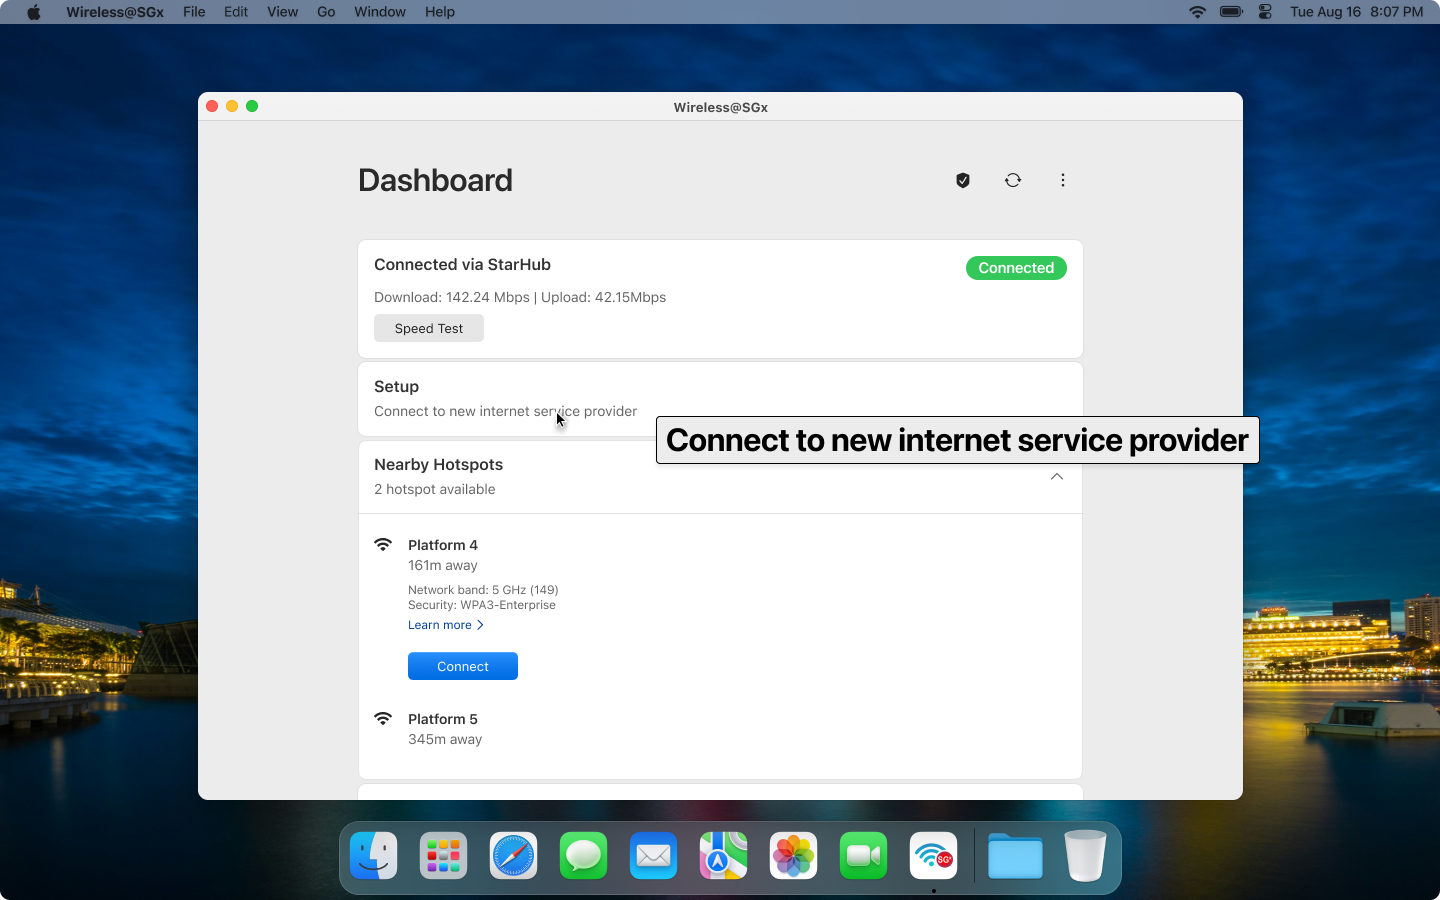This screenshot has height=900, width=1440.
Task: Click the Wi-Fi icon next to Platform 4
Action: [x=384, y=544]
